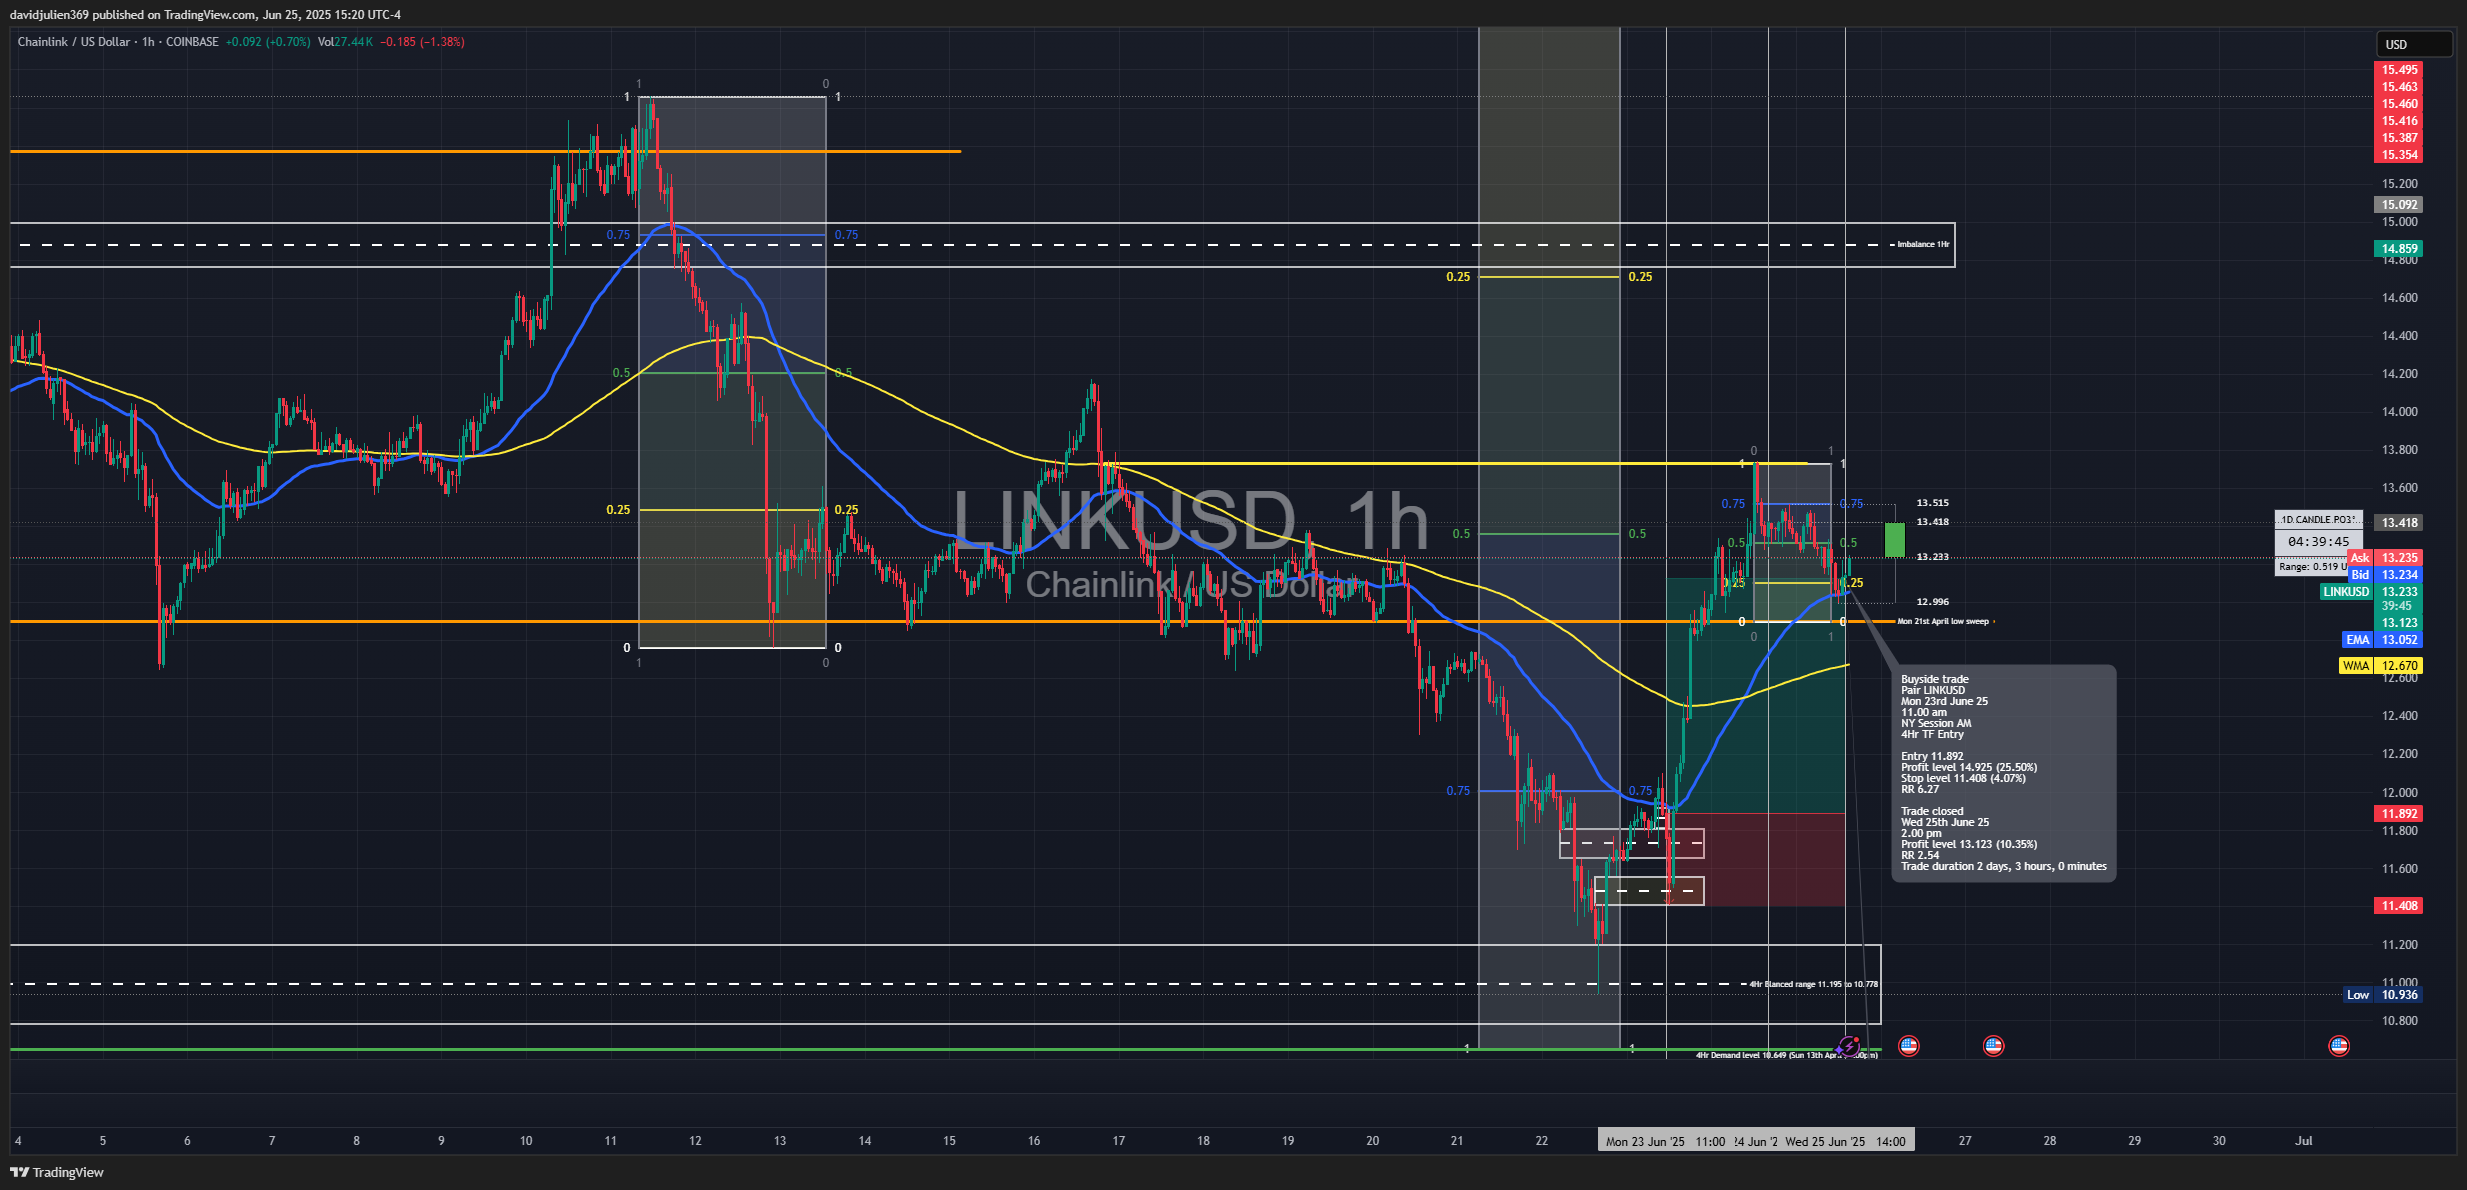
Task: Click the Range: 0.519 readout
Action: [2311, 567]
